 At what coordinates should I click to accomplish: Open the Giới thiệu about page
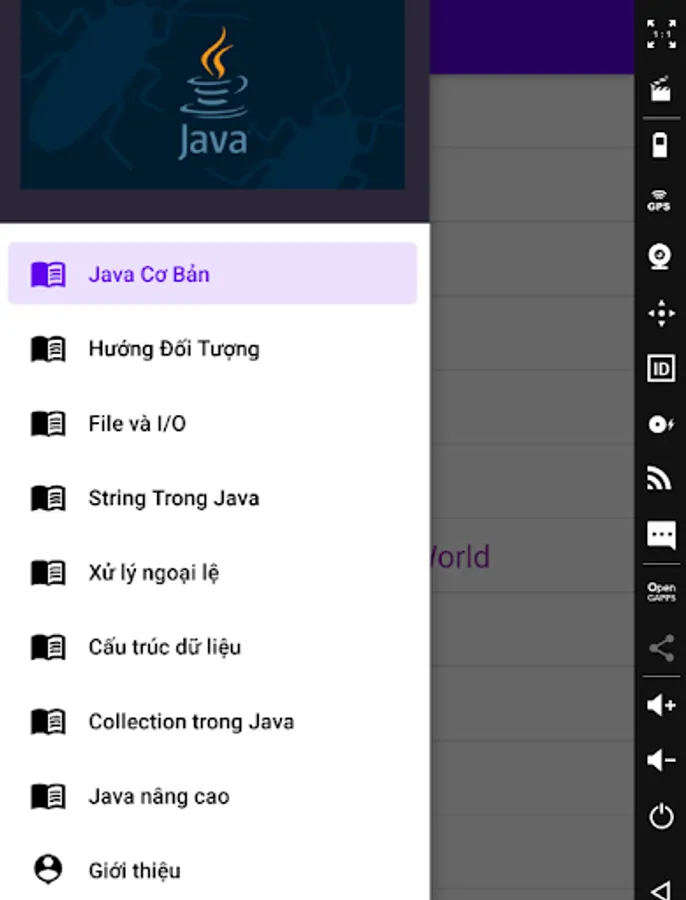click(x=212, y=871)
